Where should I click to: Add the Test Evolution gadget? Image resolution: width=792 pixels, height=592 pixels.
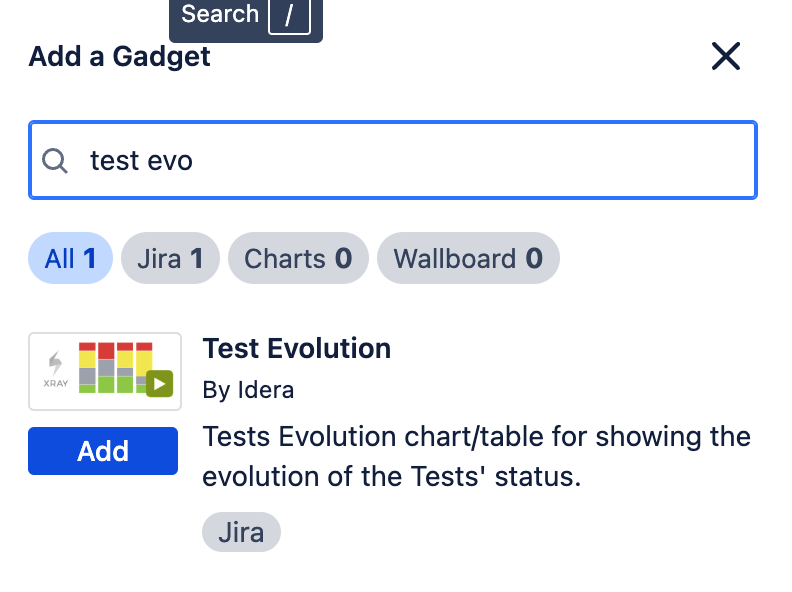pos(103,451)
